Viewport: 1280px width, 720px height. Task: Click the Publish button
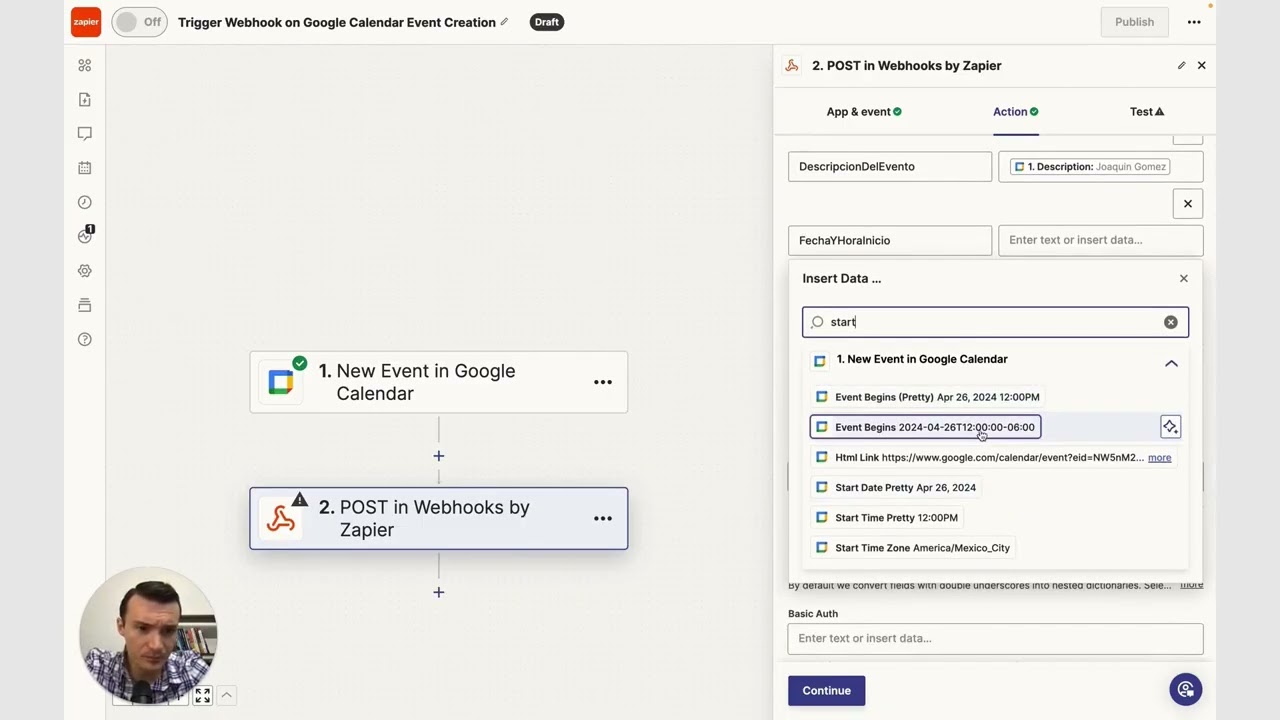pos(1134,22)
